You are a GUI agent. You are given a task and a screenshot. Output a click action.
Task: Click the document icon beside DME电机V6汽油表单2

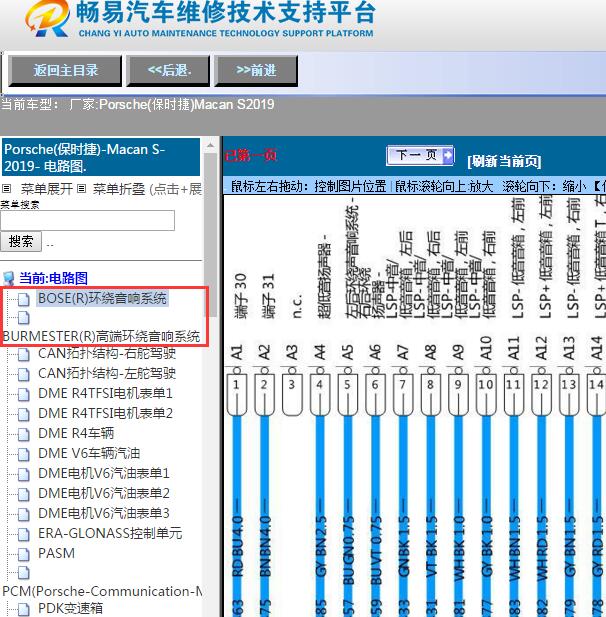[24, 494]
